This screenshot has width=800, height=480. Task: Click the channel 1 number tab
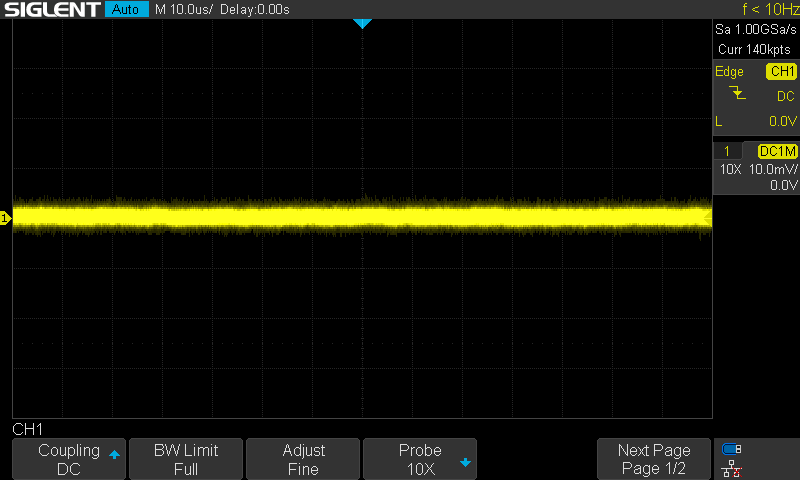pos(727,151)
